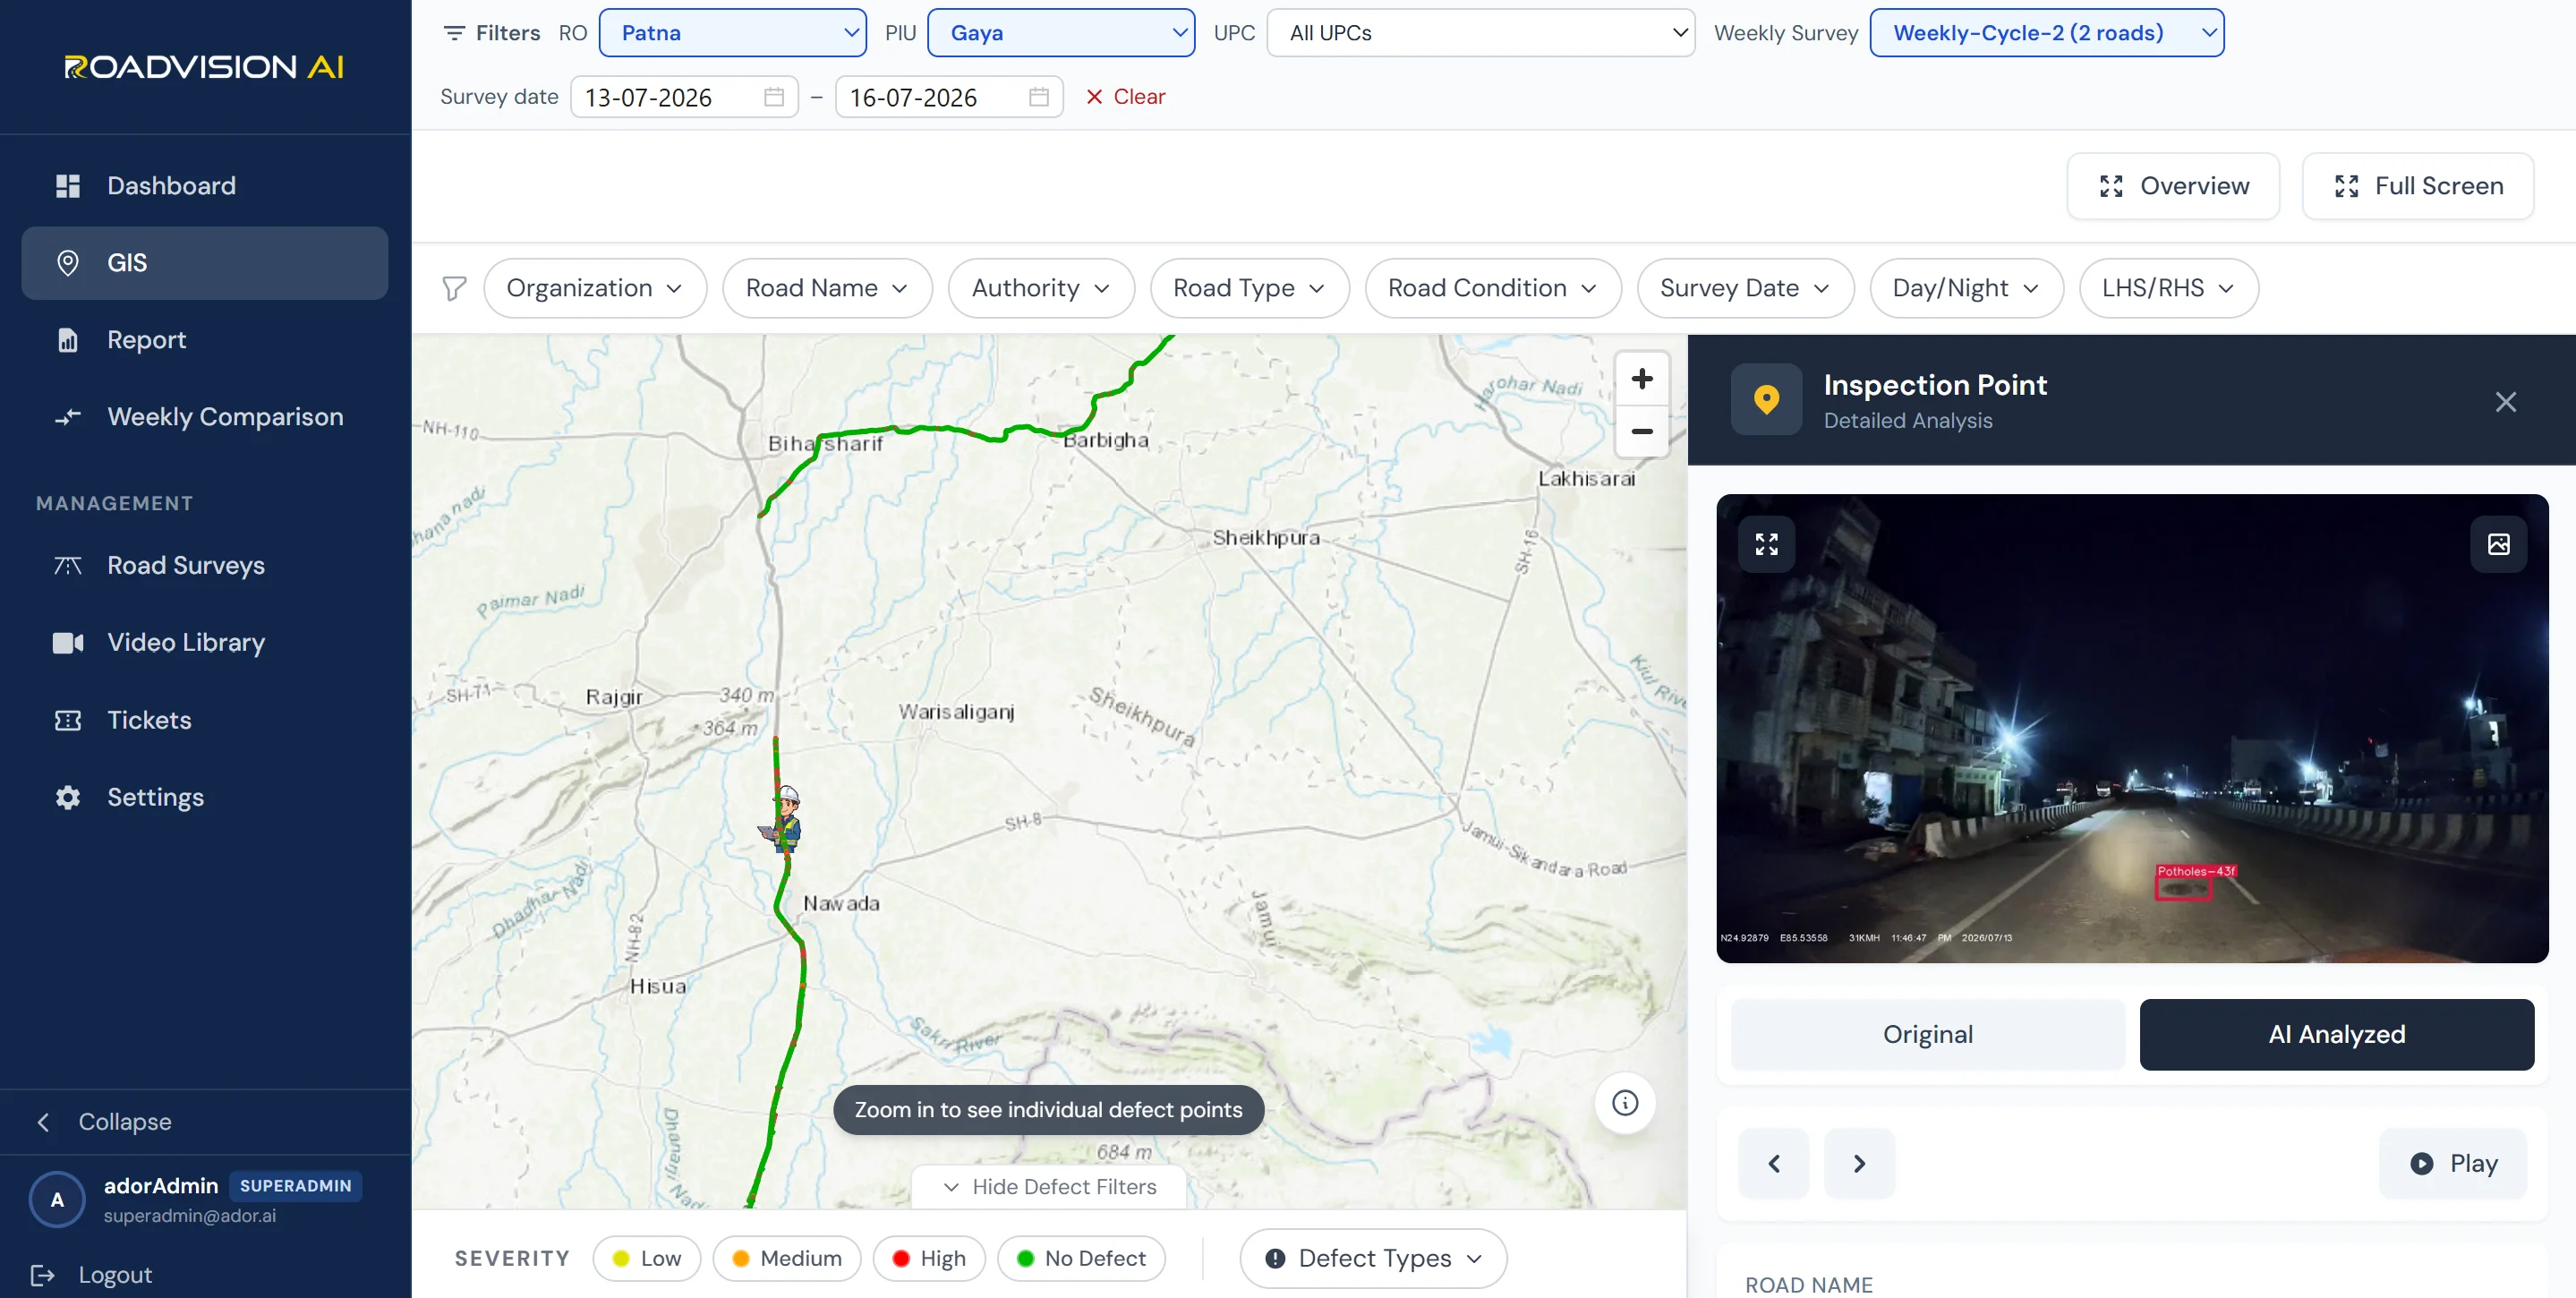Toggle Medium severity filter
The width and height of the screenshot is (2576, 1298).
click(x=787, y=1258)
